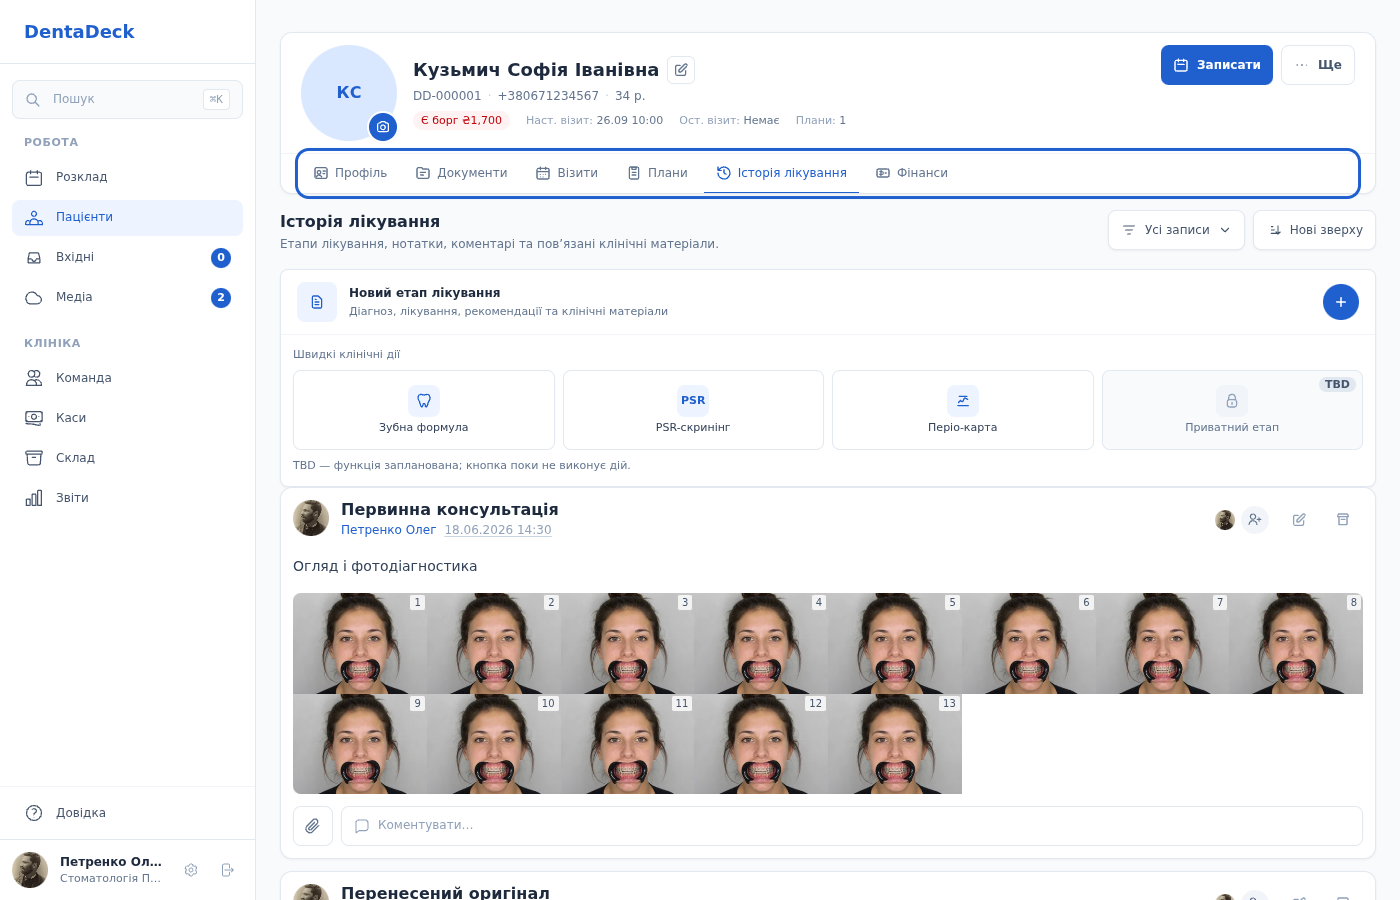The width and height of the screenshot is (1400, 900).
Task: Click the camera icon on the patient avatar
Action: [383, 127]
